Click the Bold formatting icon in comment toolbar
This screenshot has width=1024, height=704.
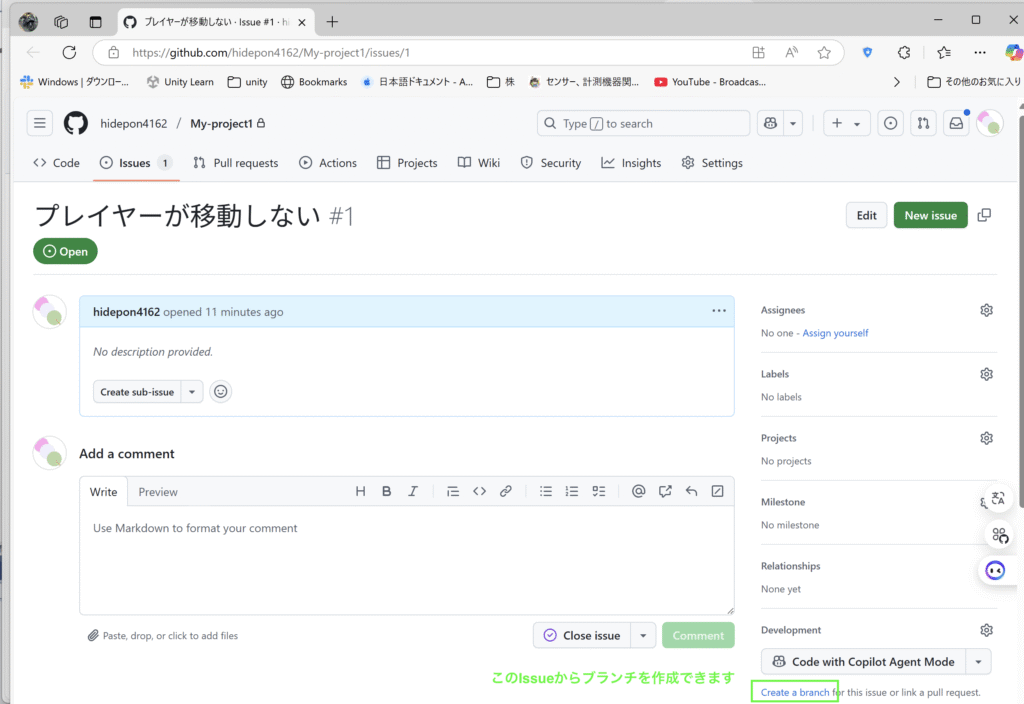[x=386, y=491]
